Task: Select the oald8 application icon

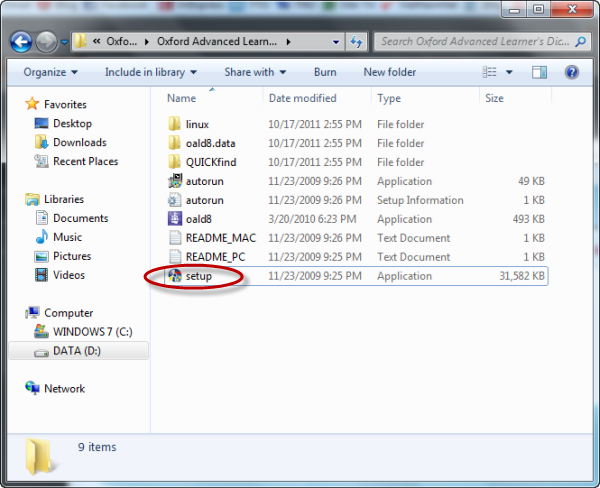Action: pos(175,219)
